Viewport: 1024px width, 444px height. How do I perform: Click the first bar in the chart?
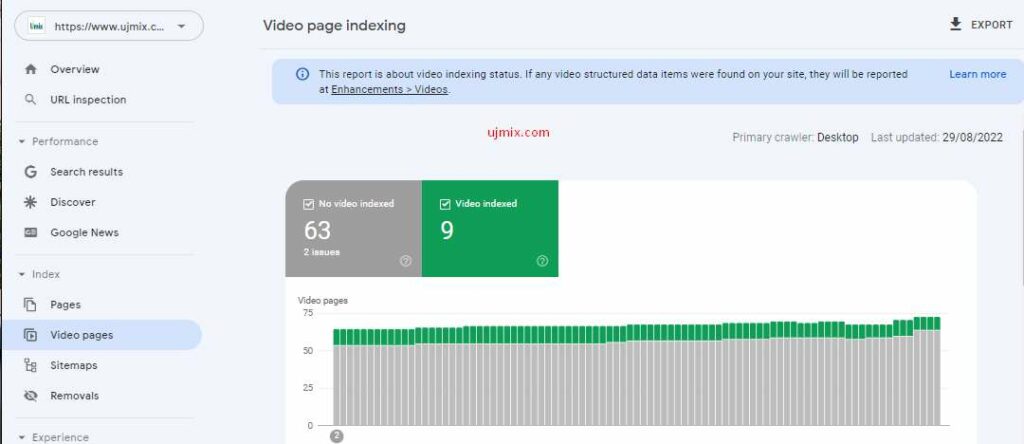[x=337, y=377]
